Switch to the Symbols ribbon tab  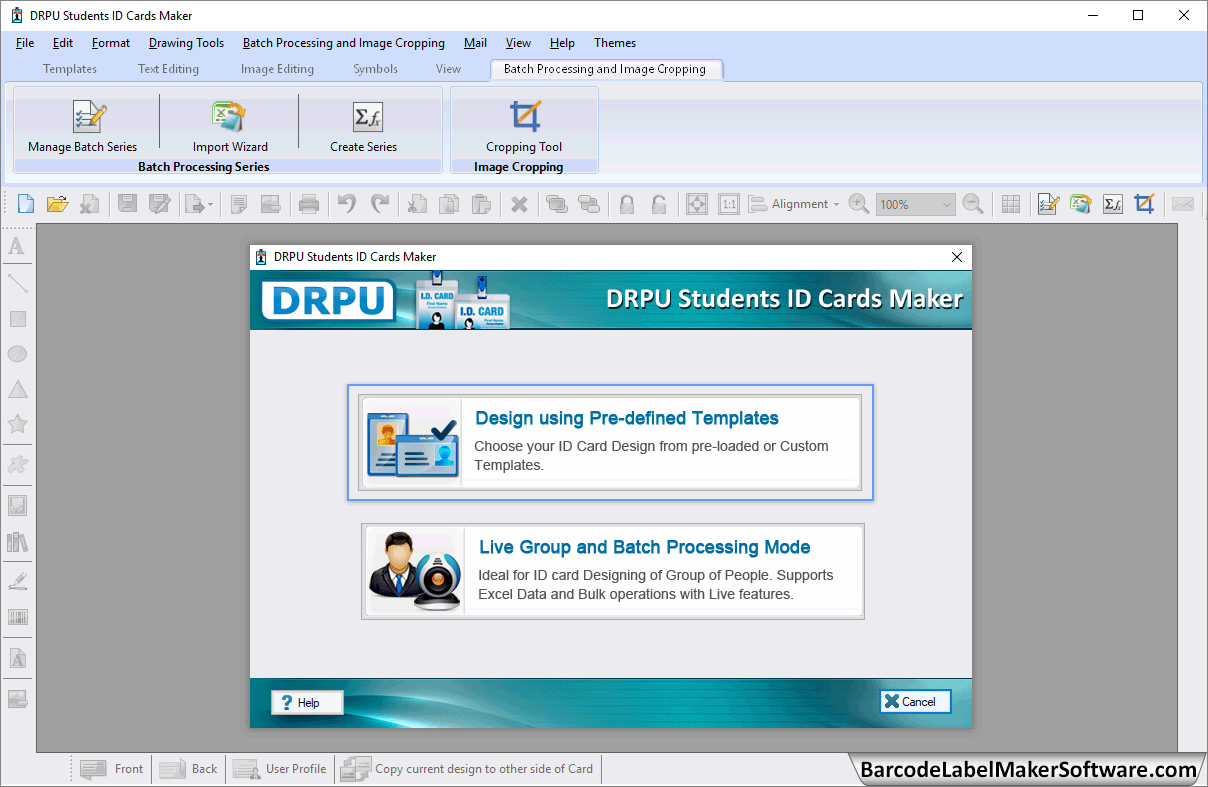pos(375,69)
